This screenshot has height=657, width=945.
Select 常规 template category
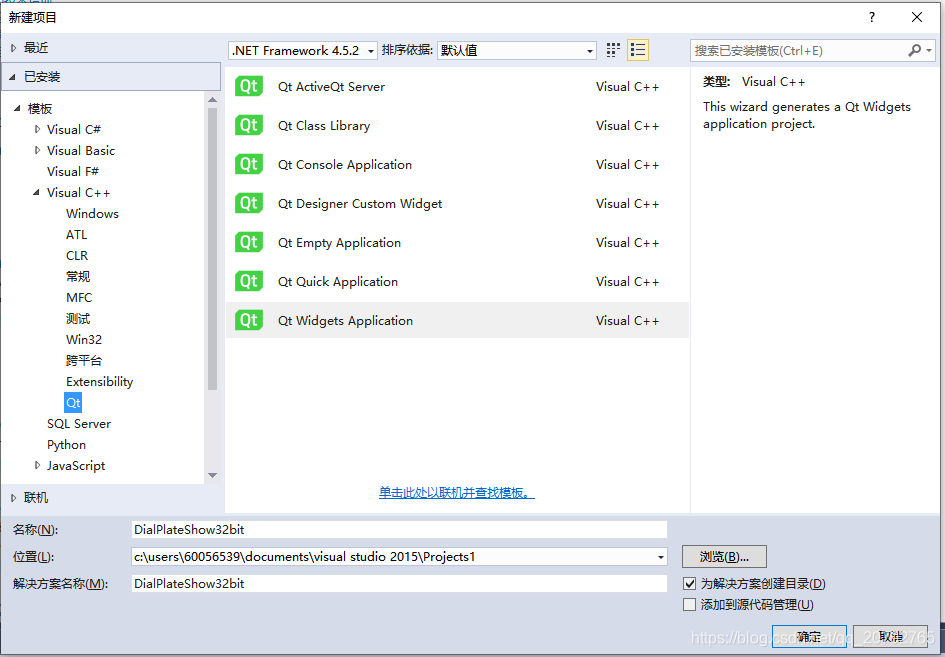78,277
